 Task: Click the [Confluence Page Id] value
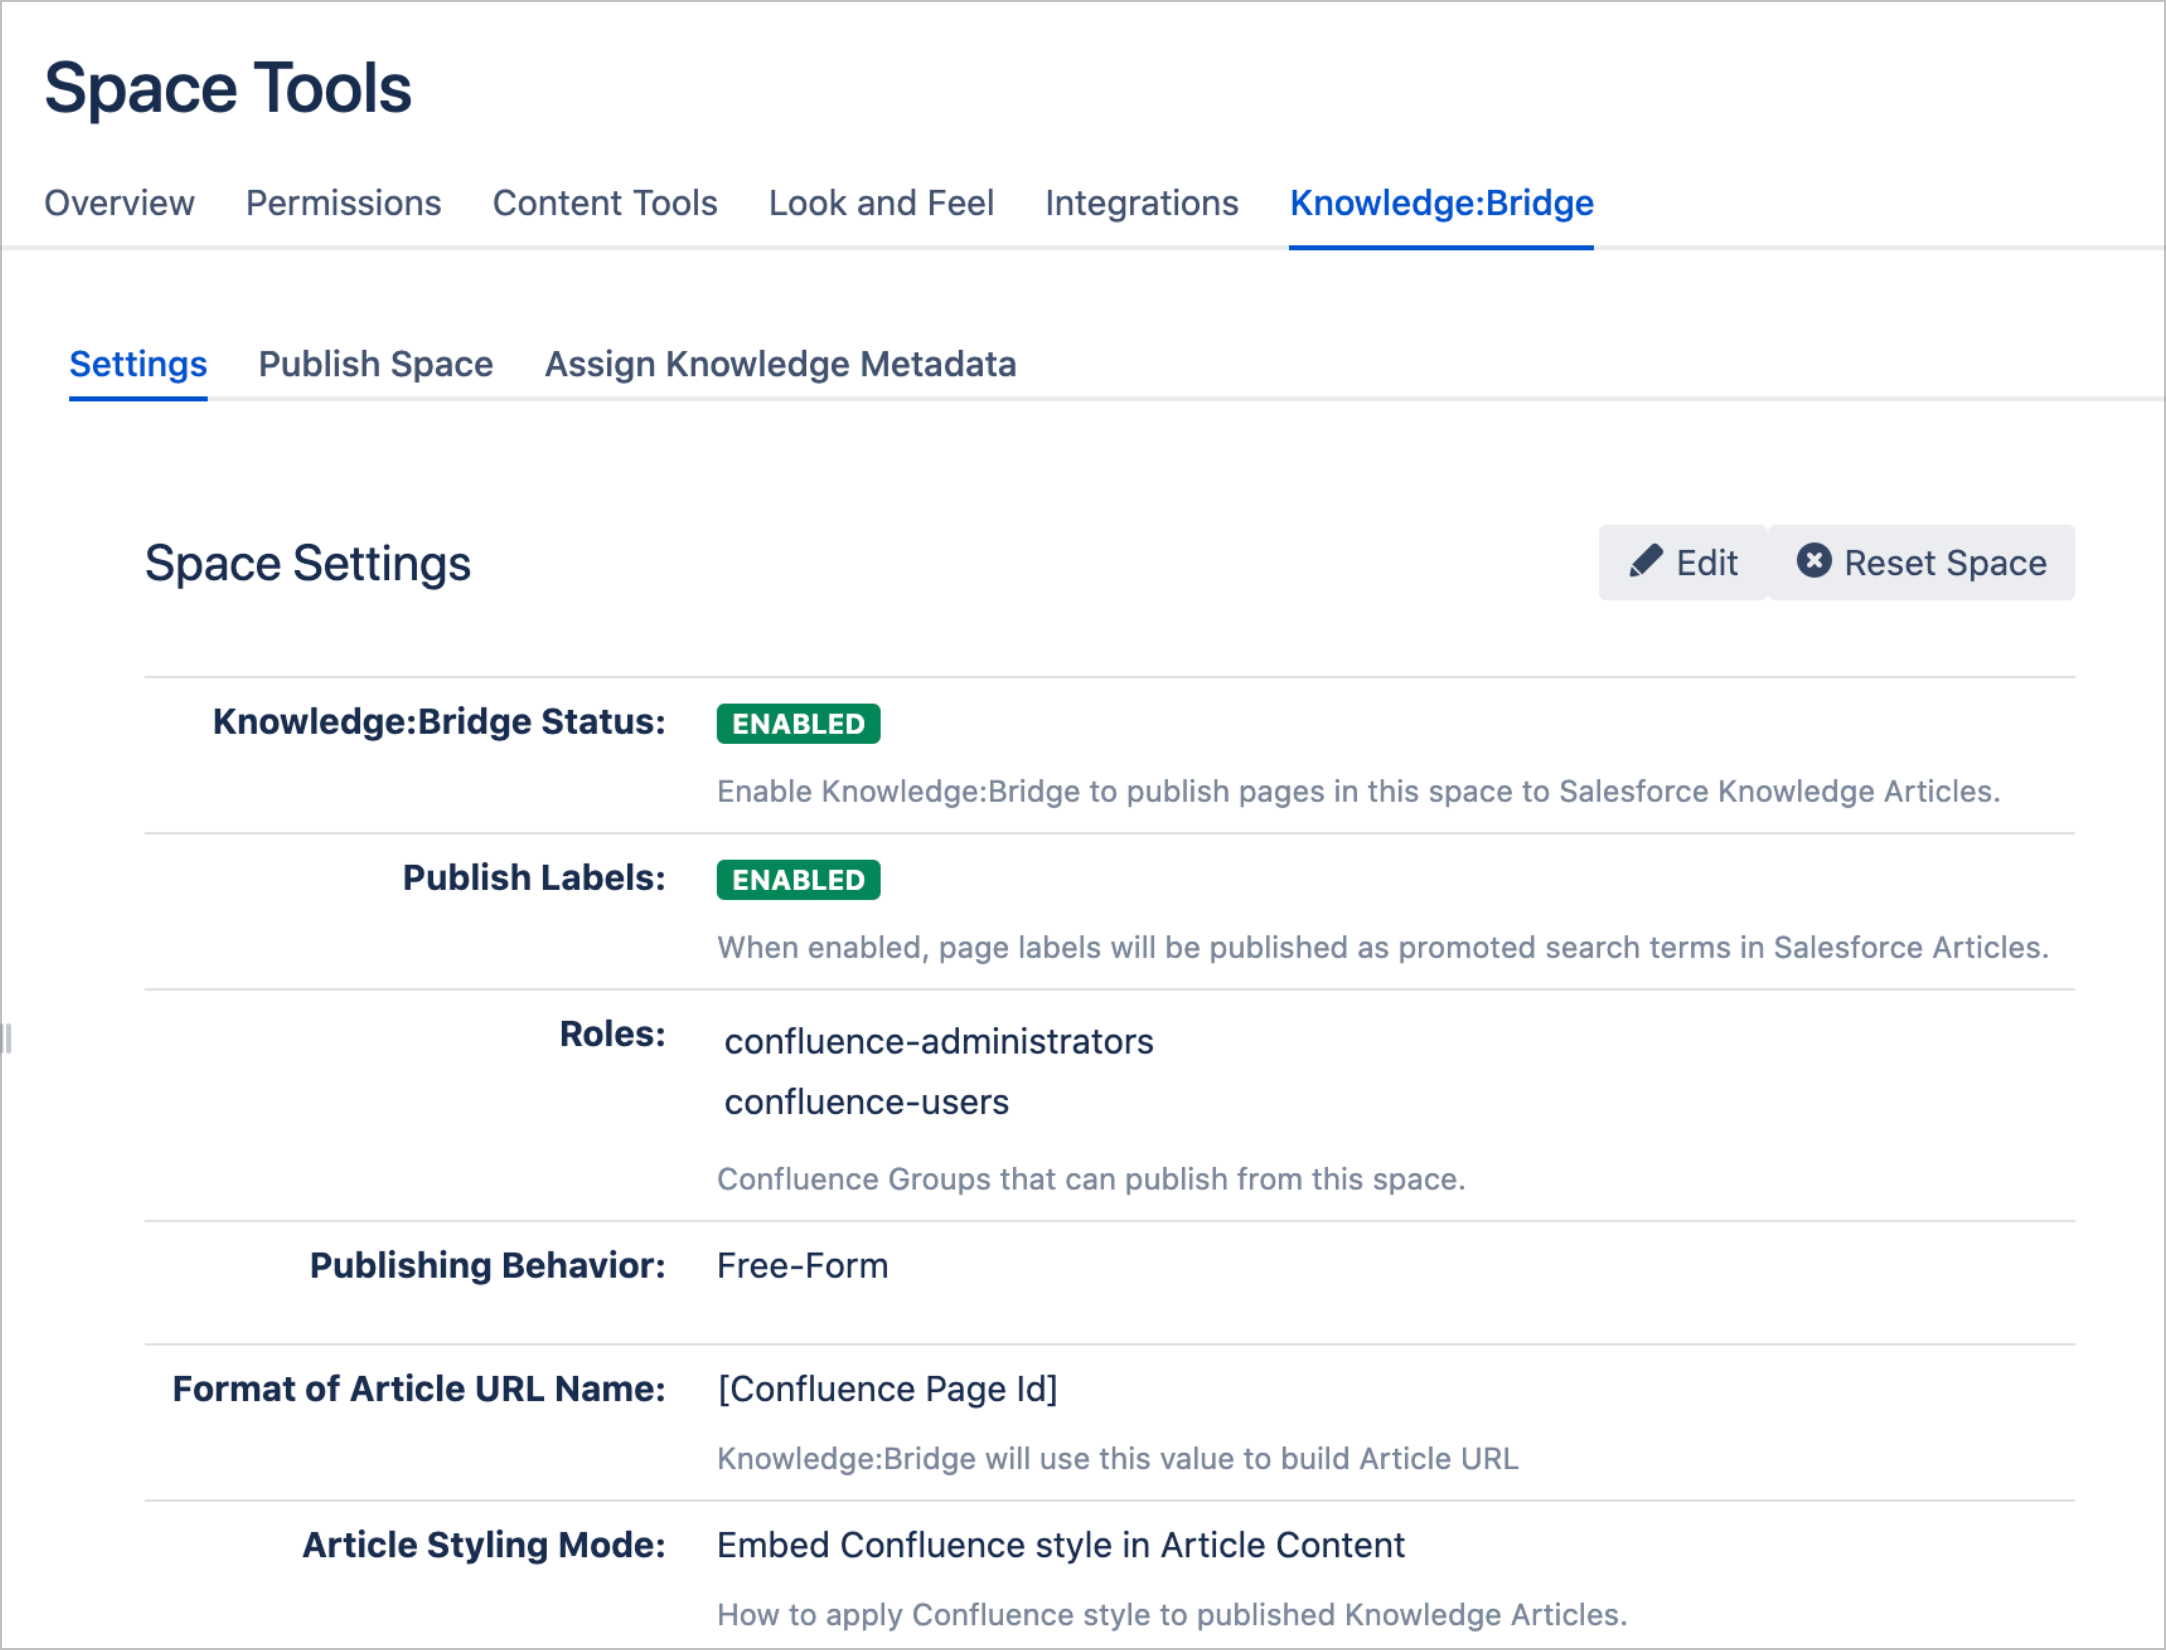(x=887, y=1389)
